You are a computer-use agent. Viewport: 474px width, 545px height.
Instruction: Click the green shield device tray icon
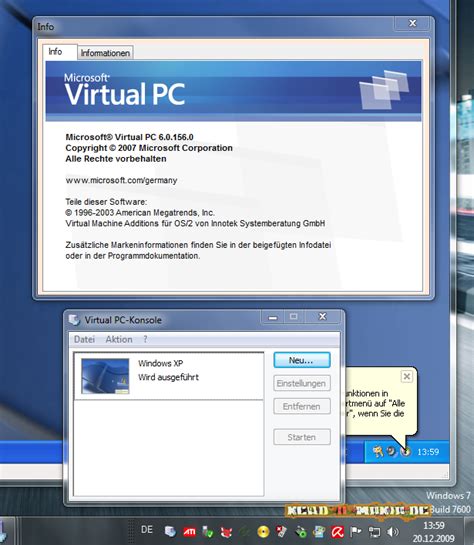[x=208, y=531]
